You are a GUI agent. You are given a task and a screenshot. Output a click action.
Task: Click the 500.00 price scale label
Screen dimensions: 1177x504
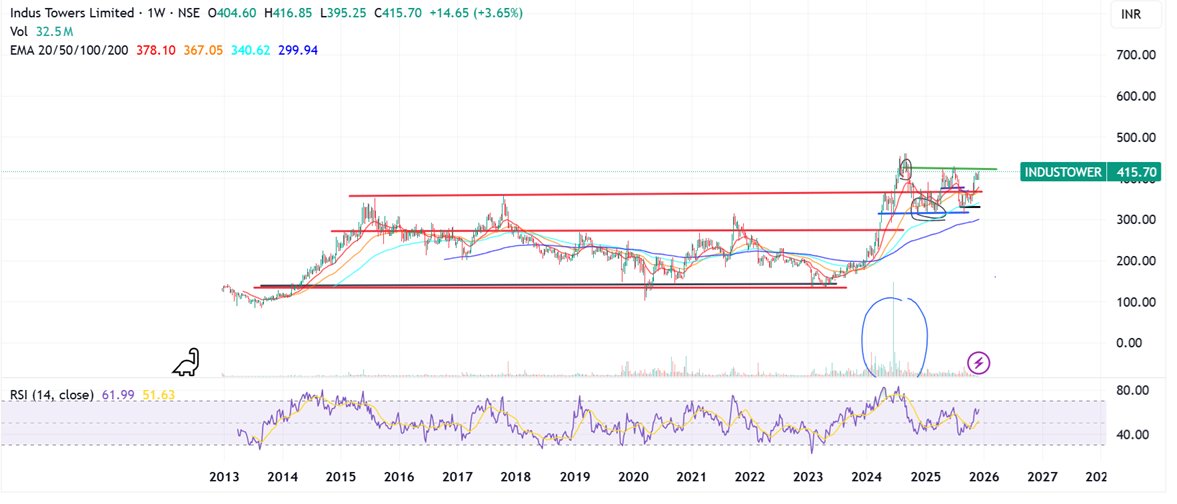[1136, 137]
